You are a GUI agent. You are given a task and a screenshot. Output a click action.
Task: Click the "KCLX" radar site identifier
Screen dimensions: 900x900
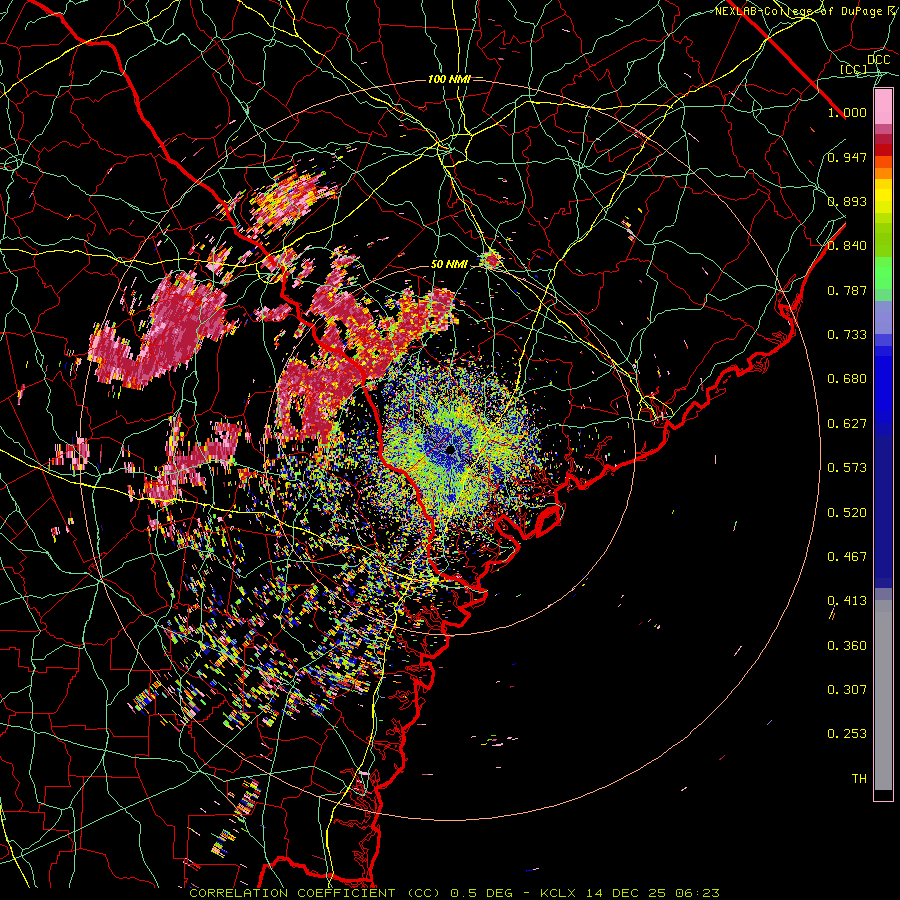pos(560,893)
